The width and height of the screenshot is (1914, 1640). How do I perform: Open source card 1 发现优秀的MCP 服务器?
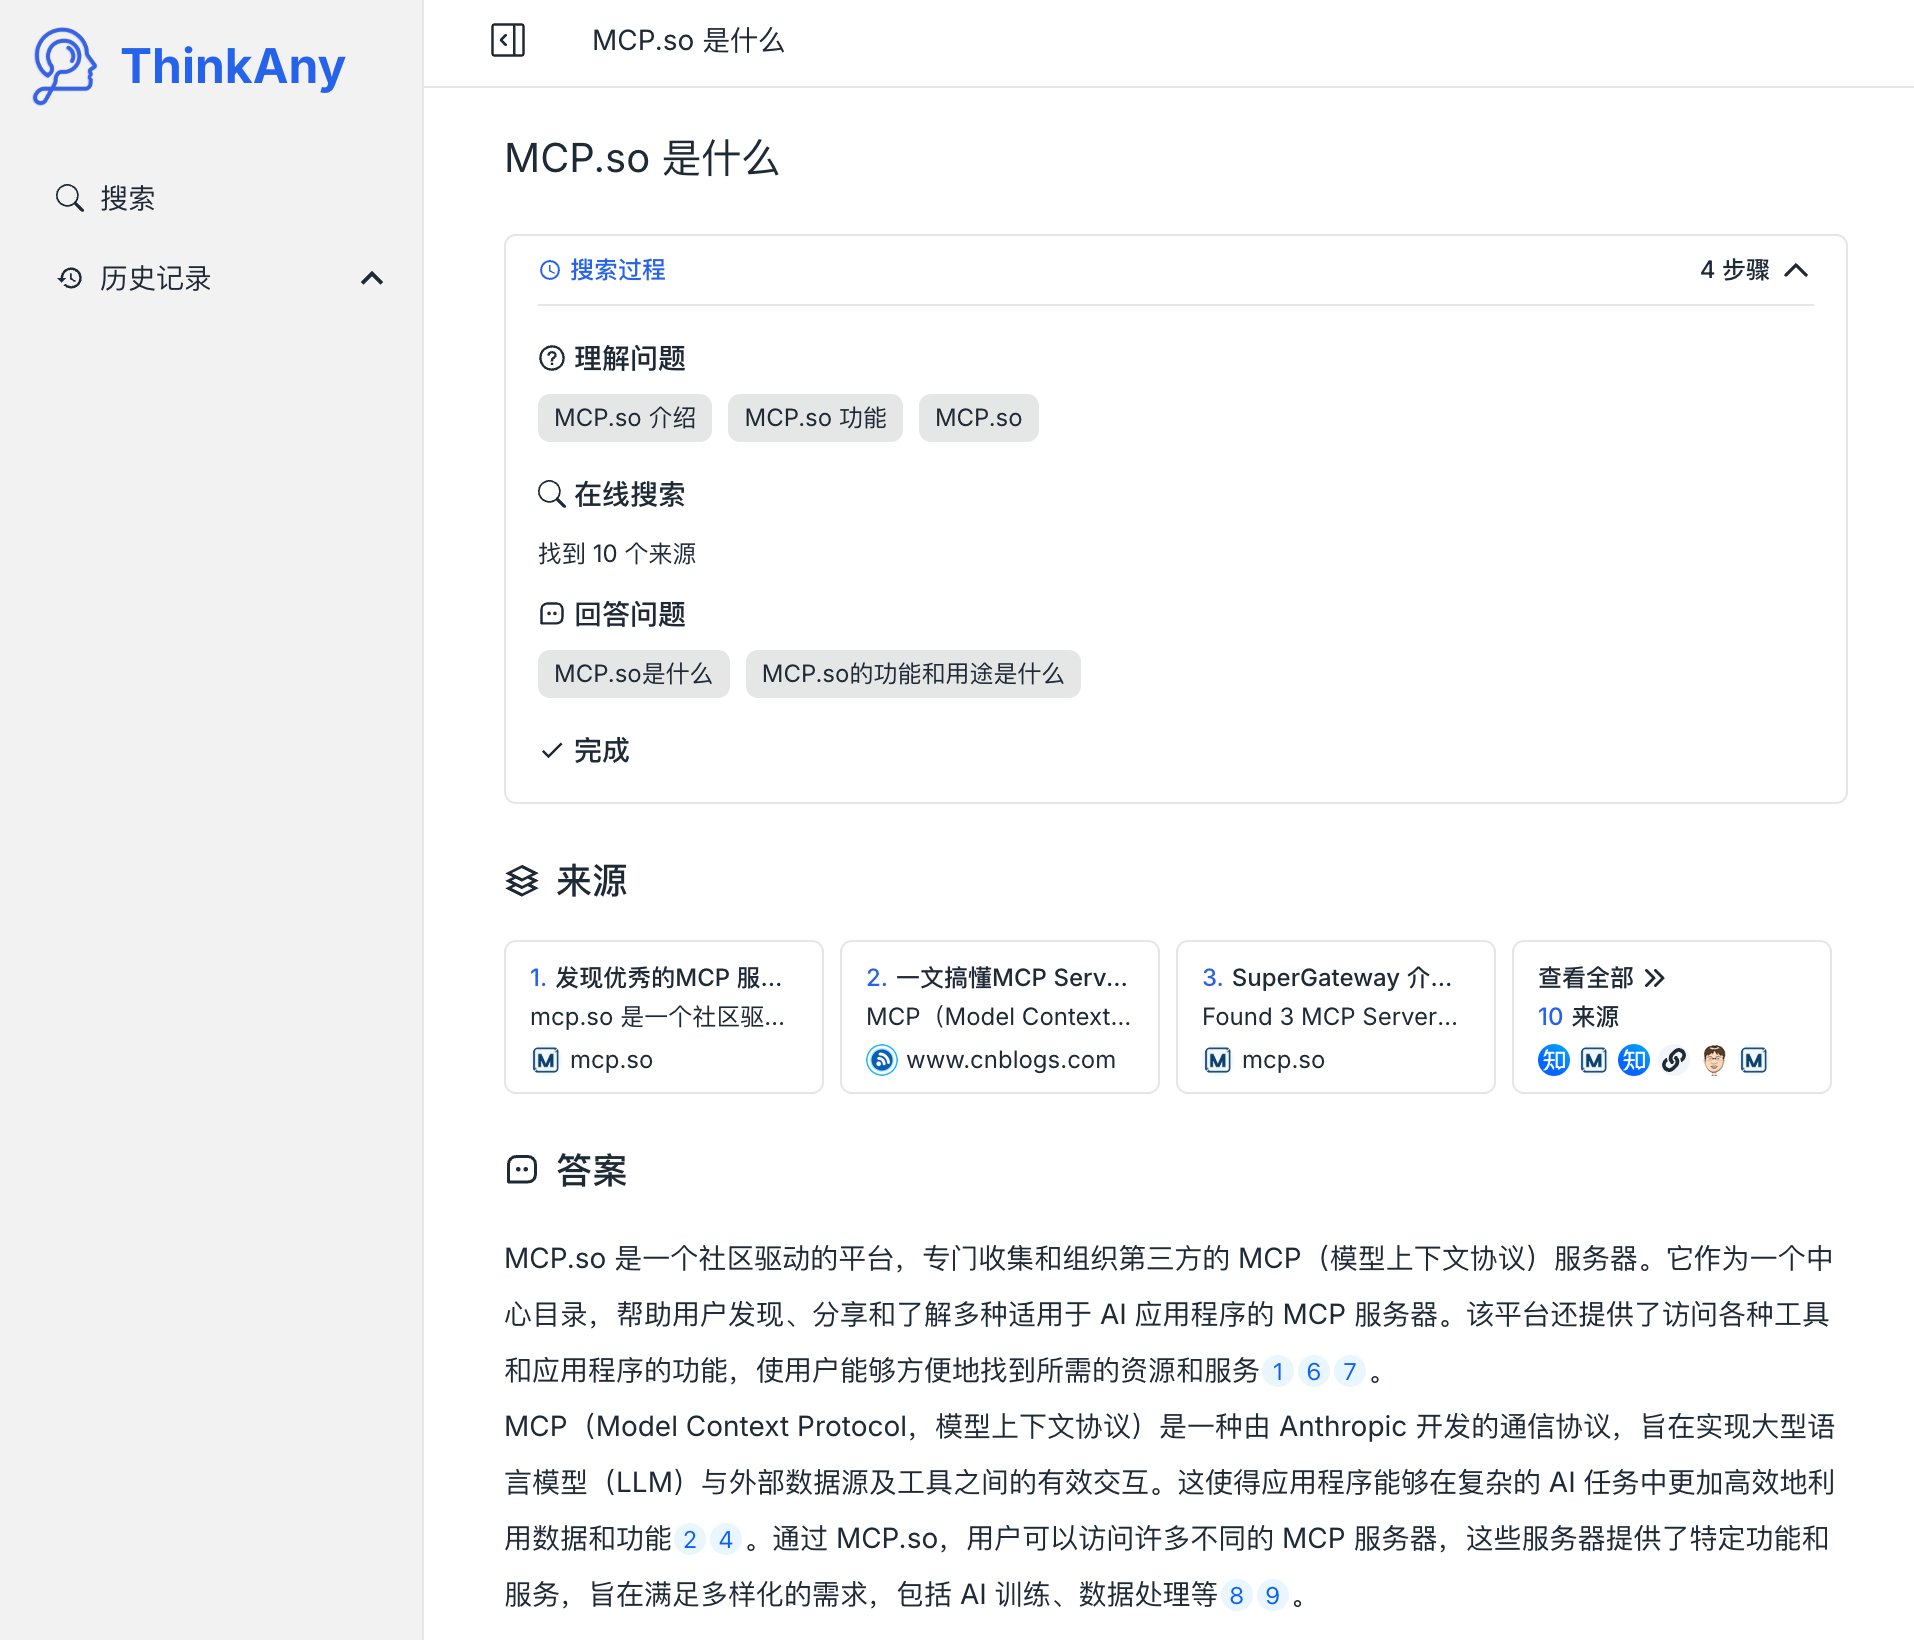coord(663,1016)
